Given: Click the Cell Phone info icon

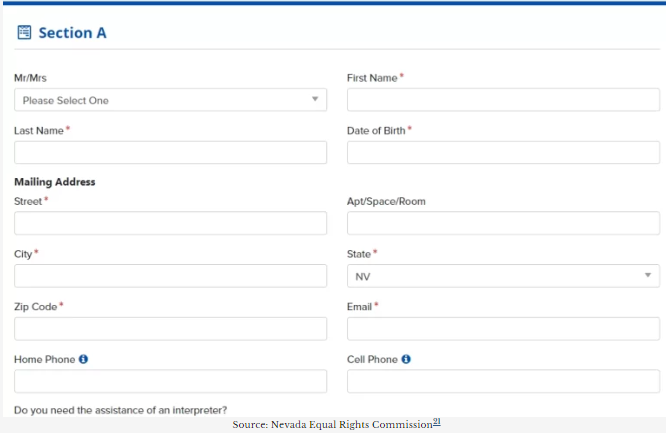Looking at the screenshot, I should [x=406, y=359].
